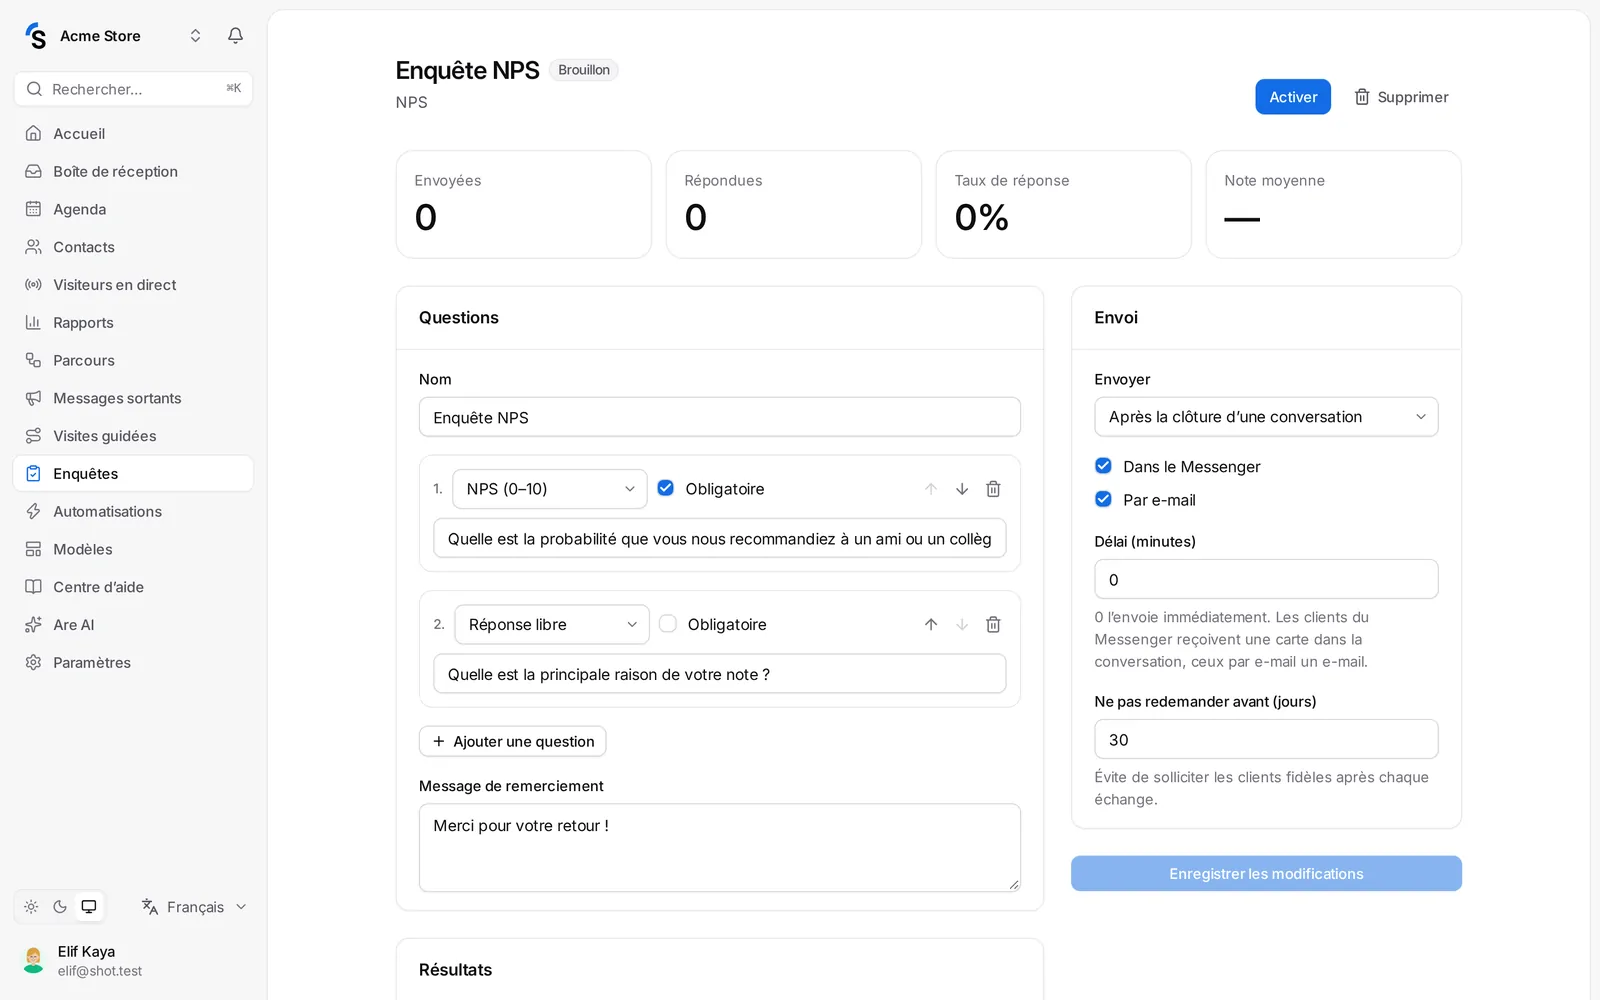Open the Français language selector

[x=194, y=907]
